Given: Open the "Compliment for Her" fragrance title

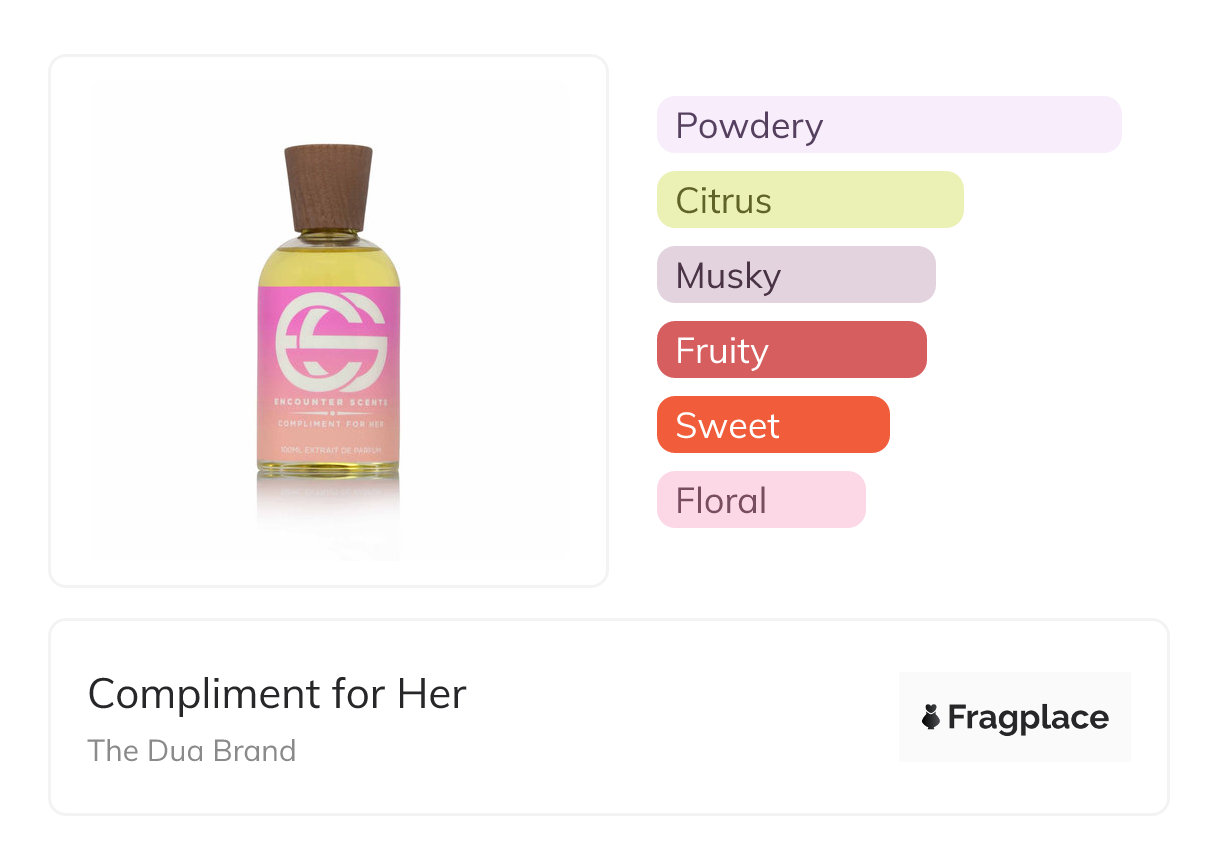Looking at the screenshot, I should tap(277, 694).
